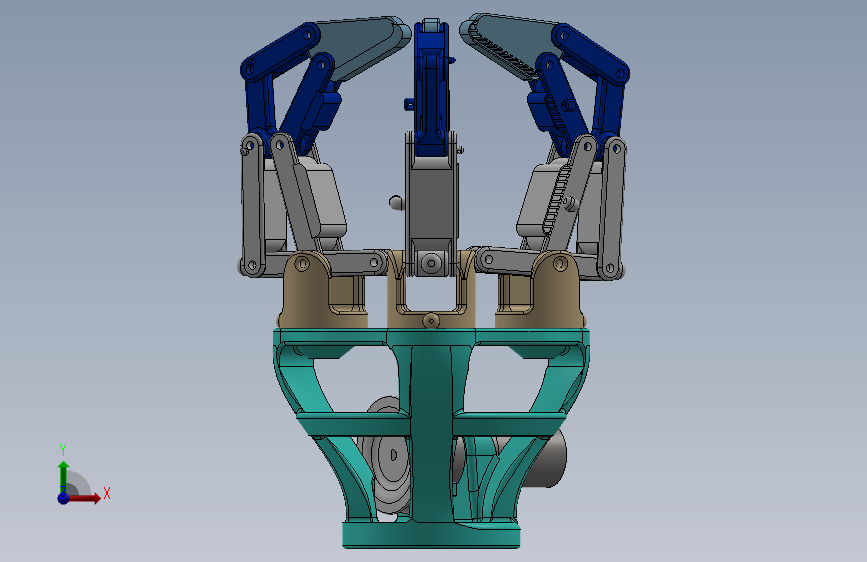Select the teal base frame of the gripper
Image resolution: width=867 pixels, height=562 pixels.
(431, 437)
